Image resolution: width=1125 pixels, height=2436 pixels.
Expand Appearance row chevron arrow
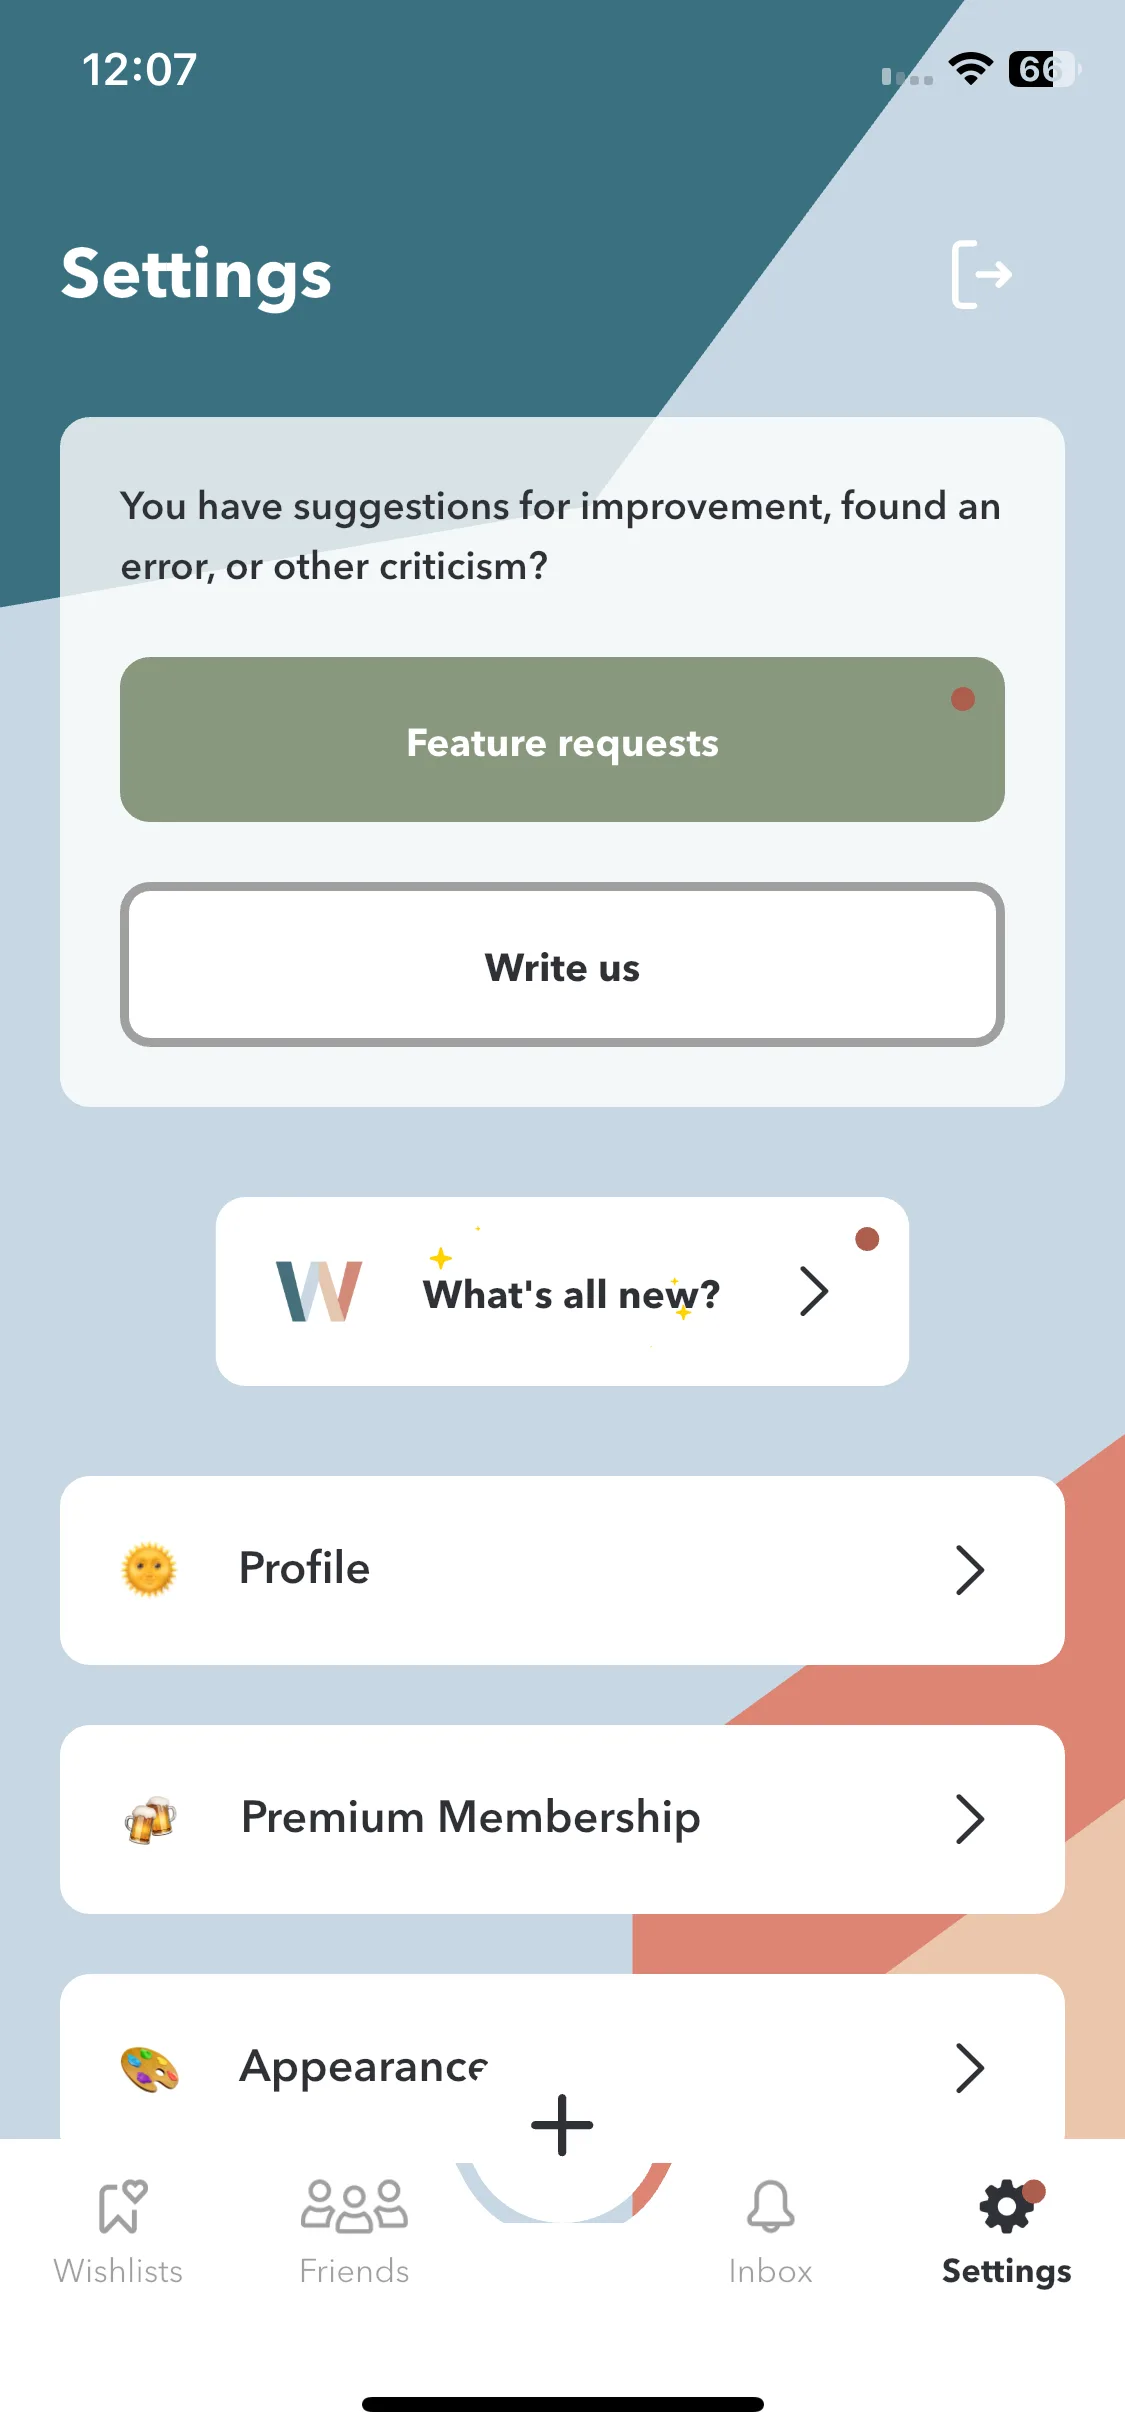pos(970,2068)
